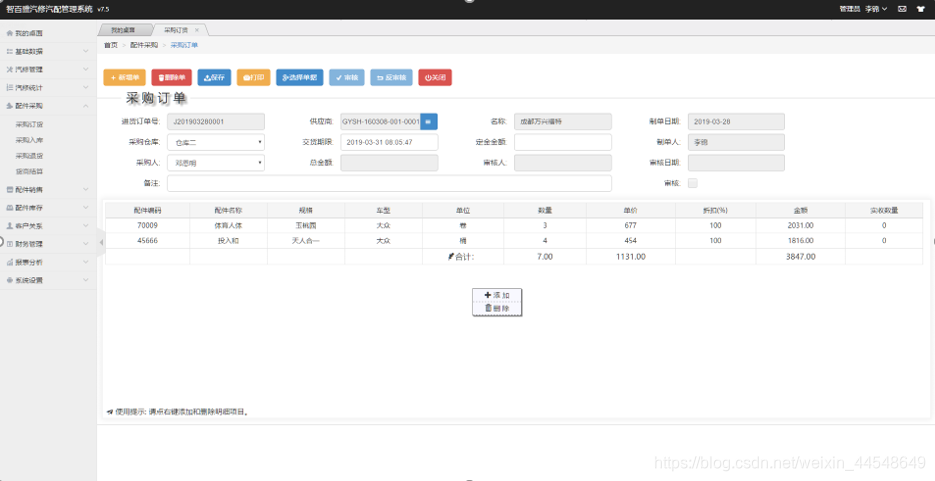Open the mail envelope icon in header
935x481 pixels.
click(x=902, y=9)
